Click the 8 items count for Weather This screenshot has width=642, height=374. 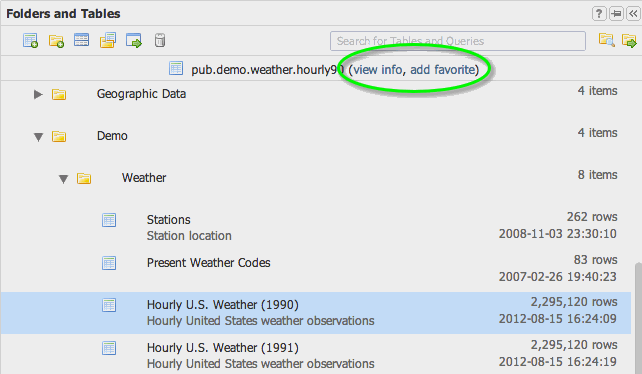click(x=597, y=175)
